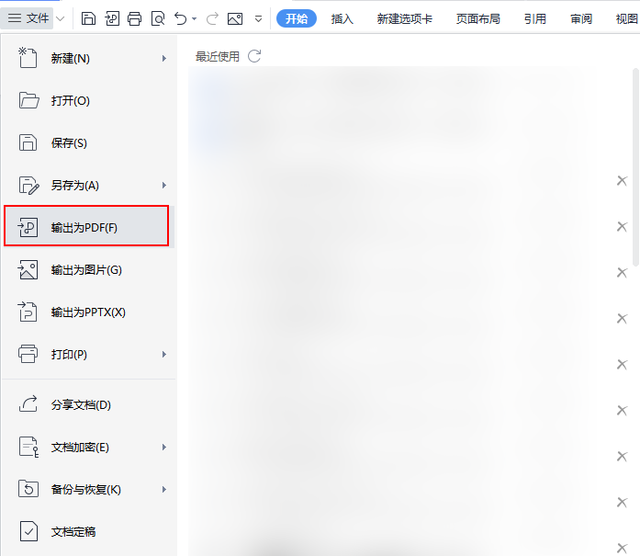Click the save icon in quick toolbar
Screen dimensions: 640x556
pos(88,19)
